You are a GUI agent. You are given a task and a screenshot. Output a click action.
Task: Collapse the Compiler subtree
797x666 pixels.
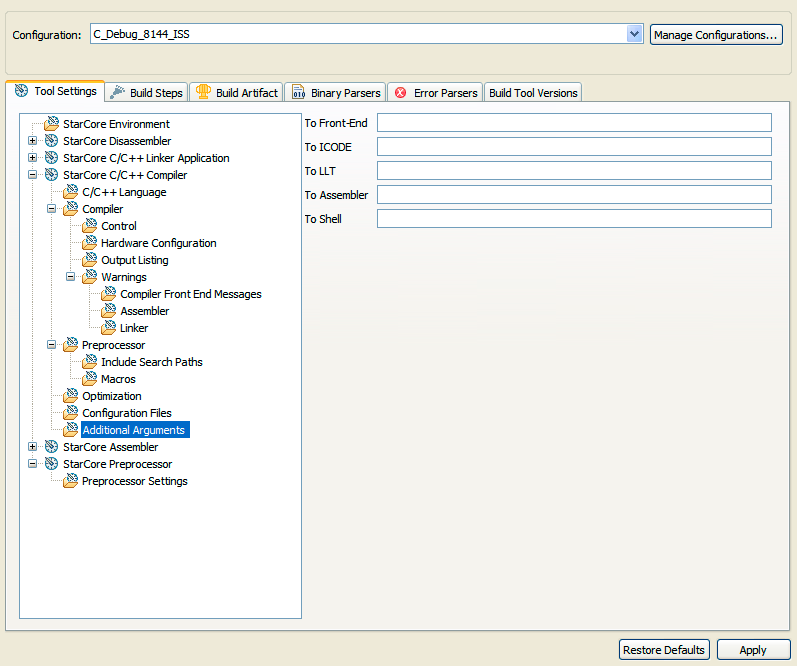coord(51,209)
